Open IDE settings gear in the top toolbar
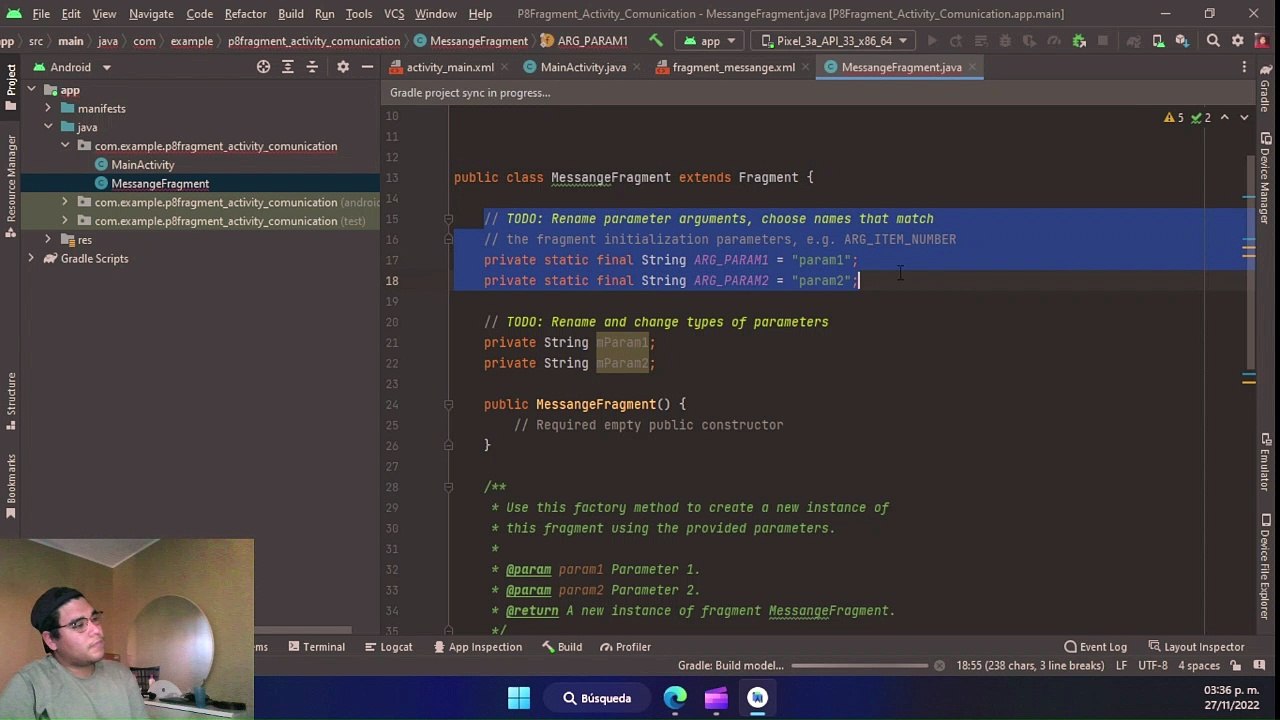The height and width of the screenshot is (720, 1280). click(1238, 41)
